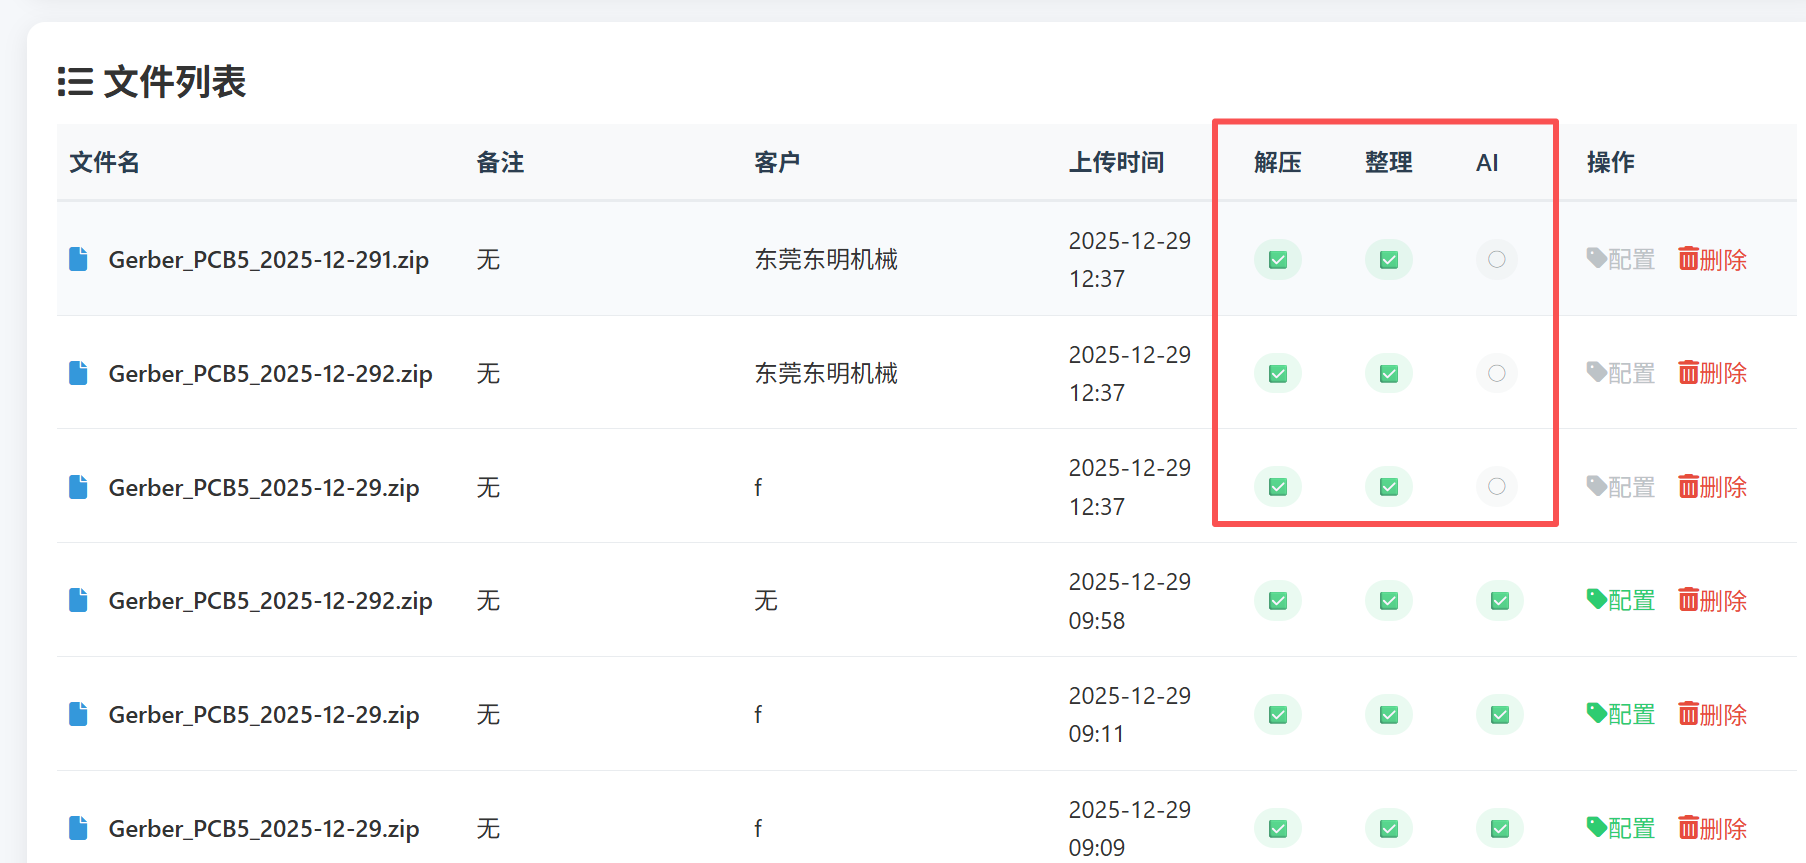
Task: Open 配置 for file uploaded 09:09
Action: click(1621, 828)
